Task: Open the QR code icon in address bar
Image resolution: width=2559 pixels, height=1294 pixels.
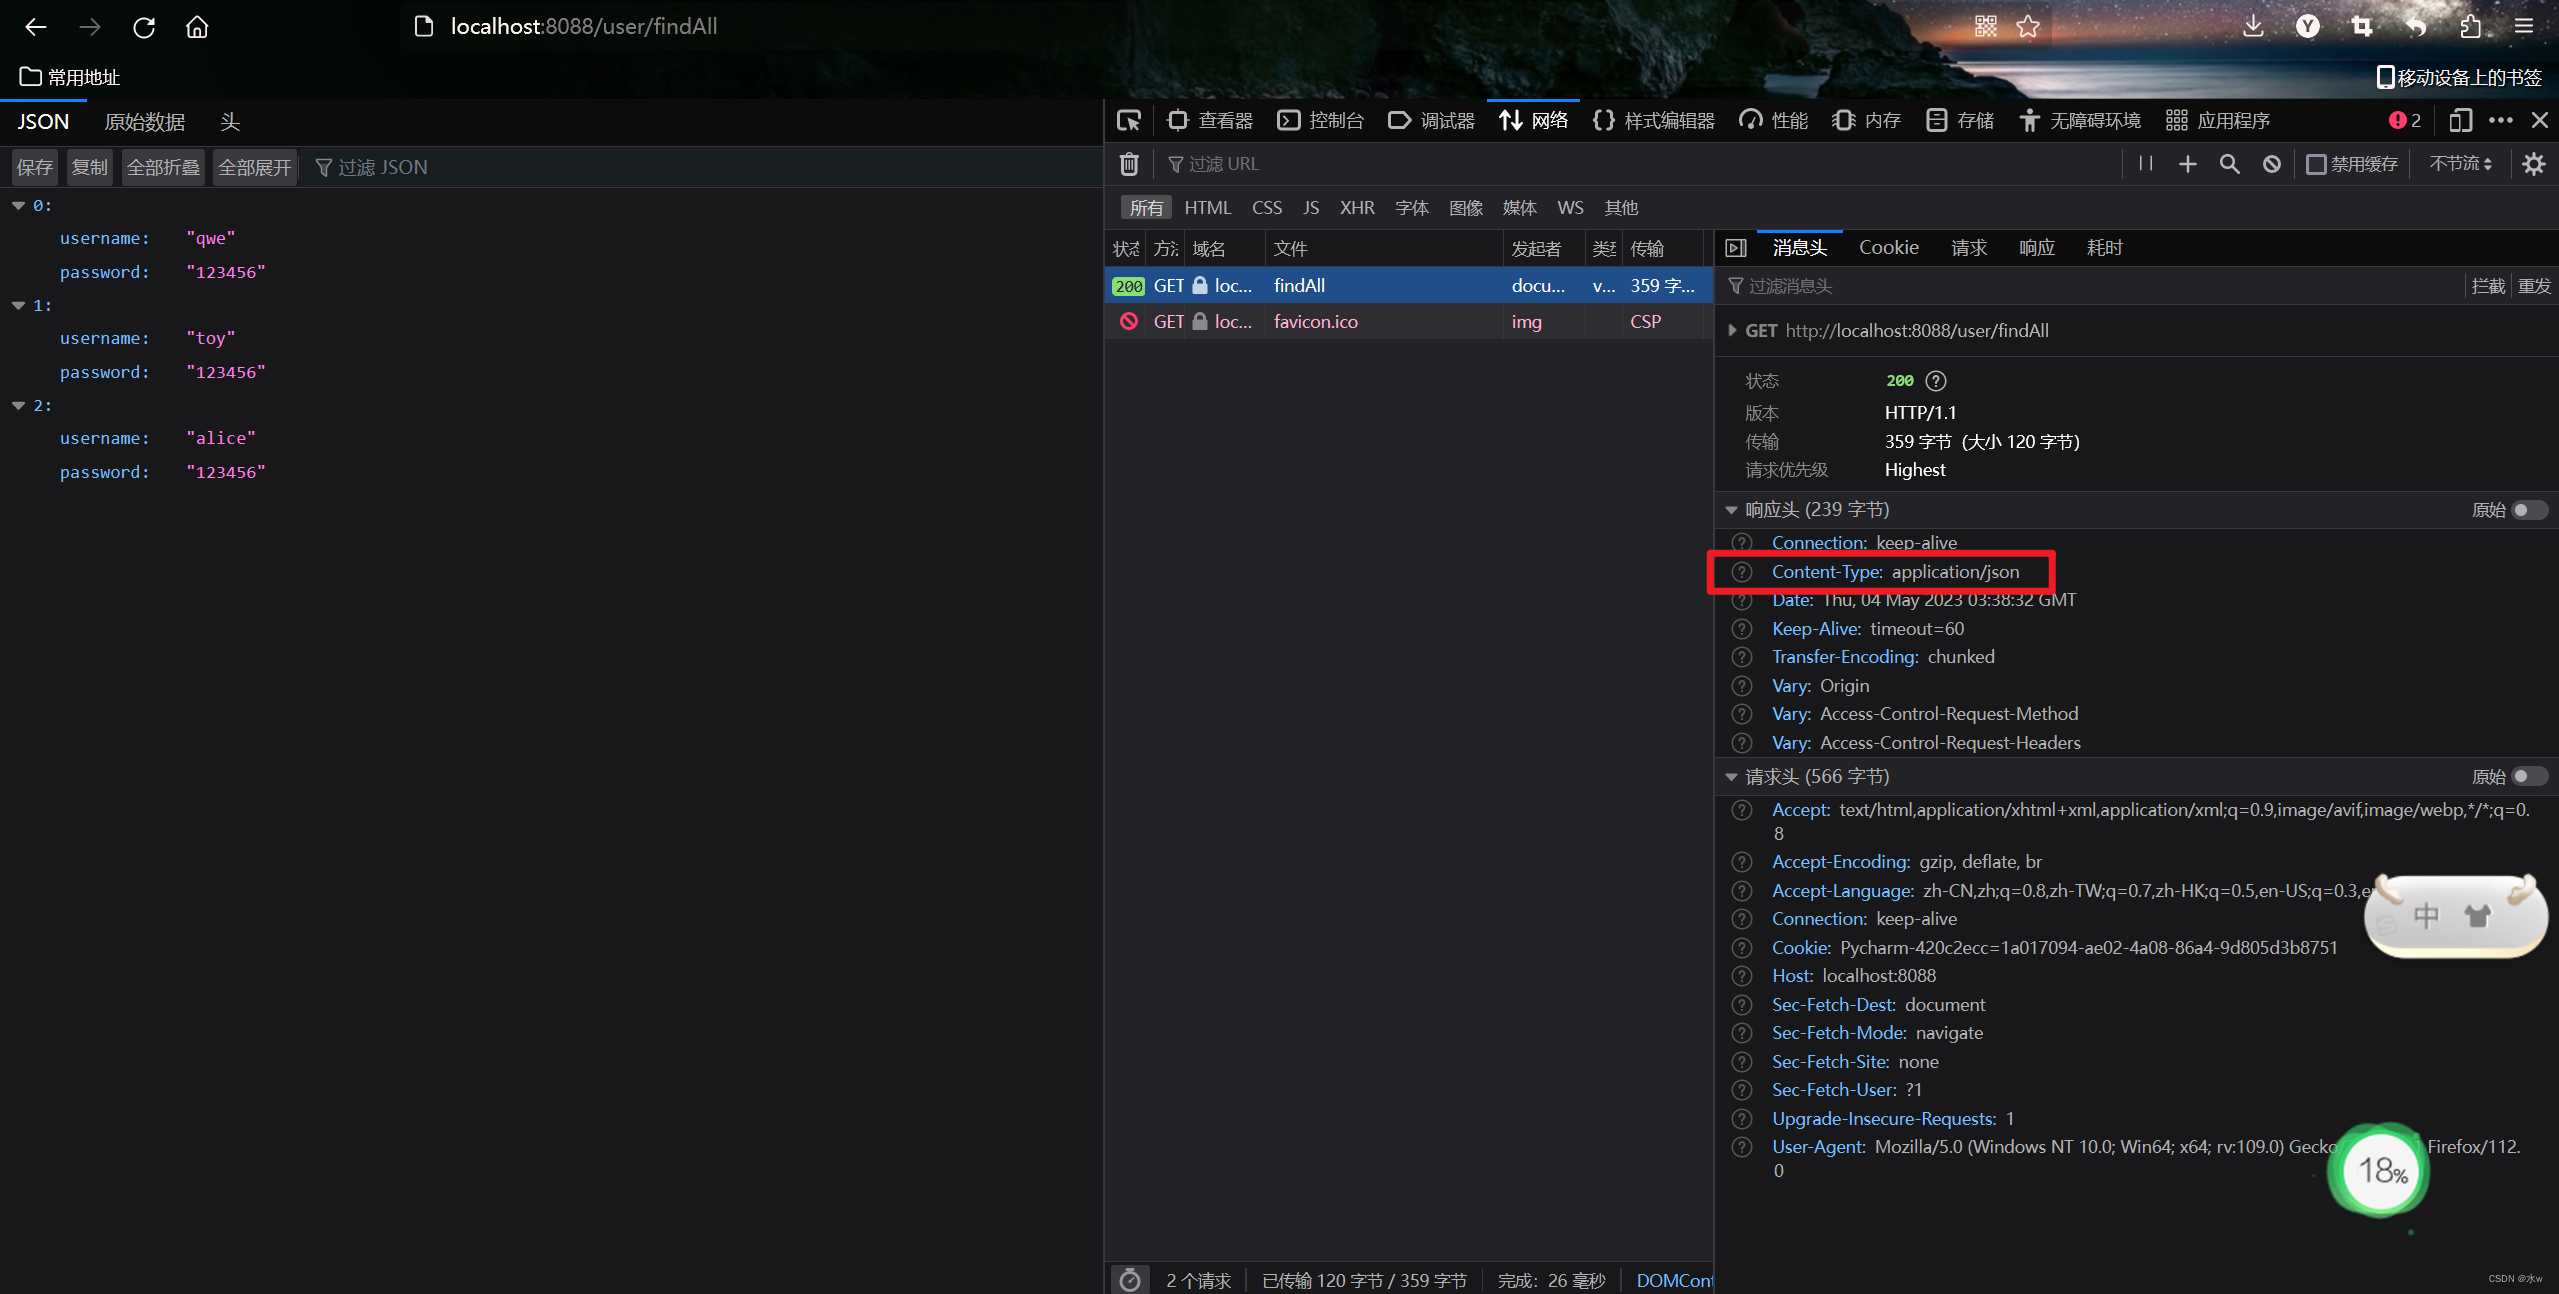Action: (1986, 27)
